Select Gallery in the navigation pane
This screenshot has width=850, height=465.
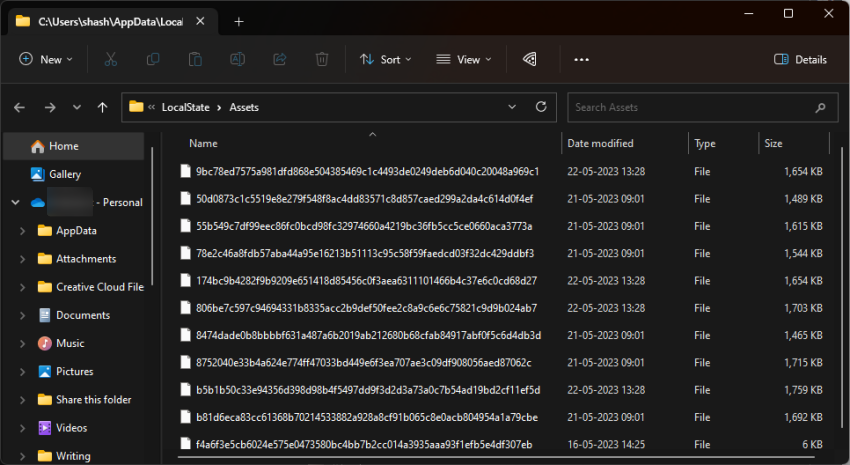point(65,174)
